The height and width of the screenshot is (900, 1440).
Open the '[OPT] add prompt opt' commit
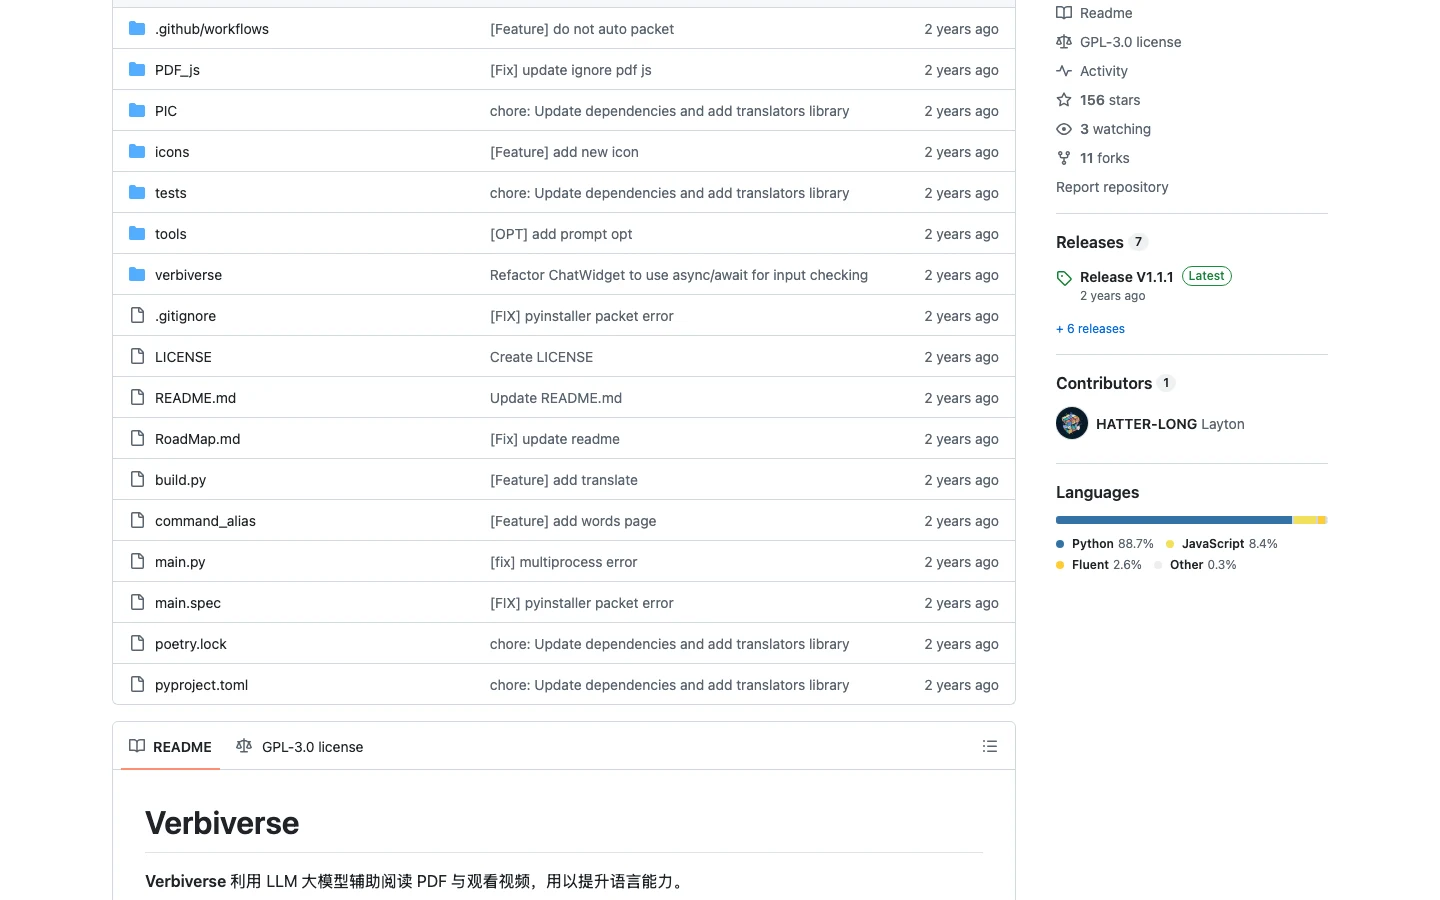pos(561,234)
